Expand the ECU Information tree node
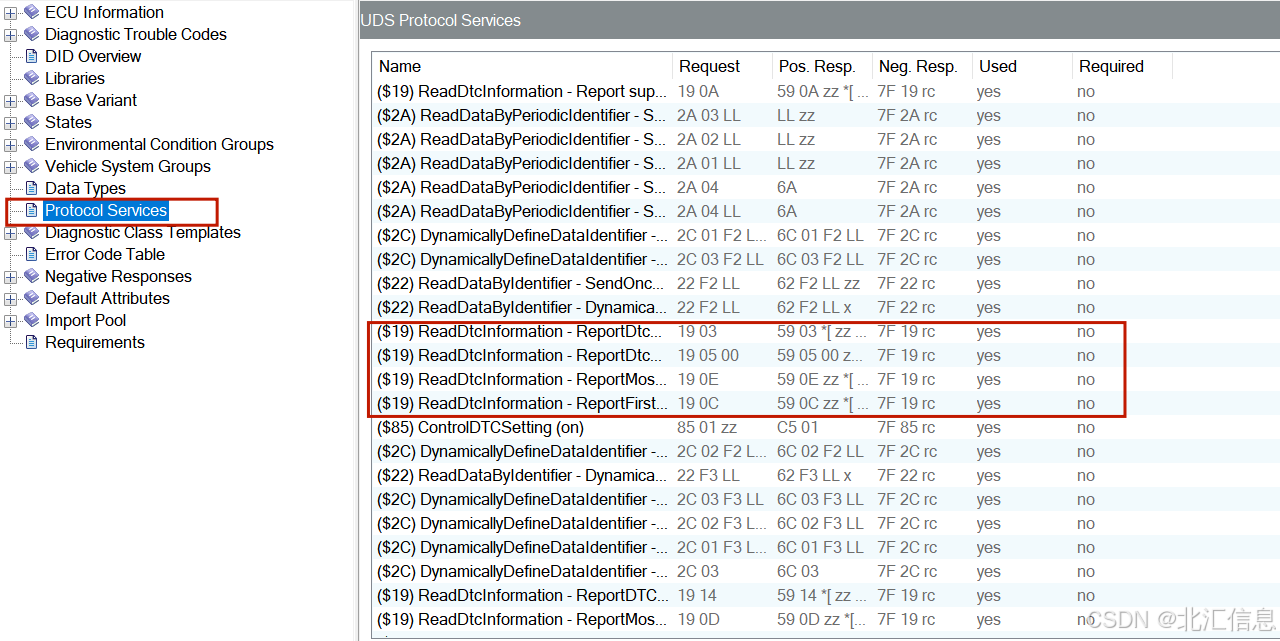 pyautogui.click(x=11, y=13)
